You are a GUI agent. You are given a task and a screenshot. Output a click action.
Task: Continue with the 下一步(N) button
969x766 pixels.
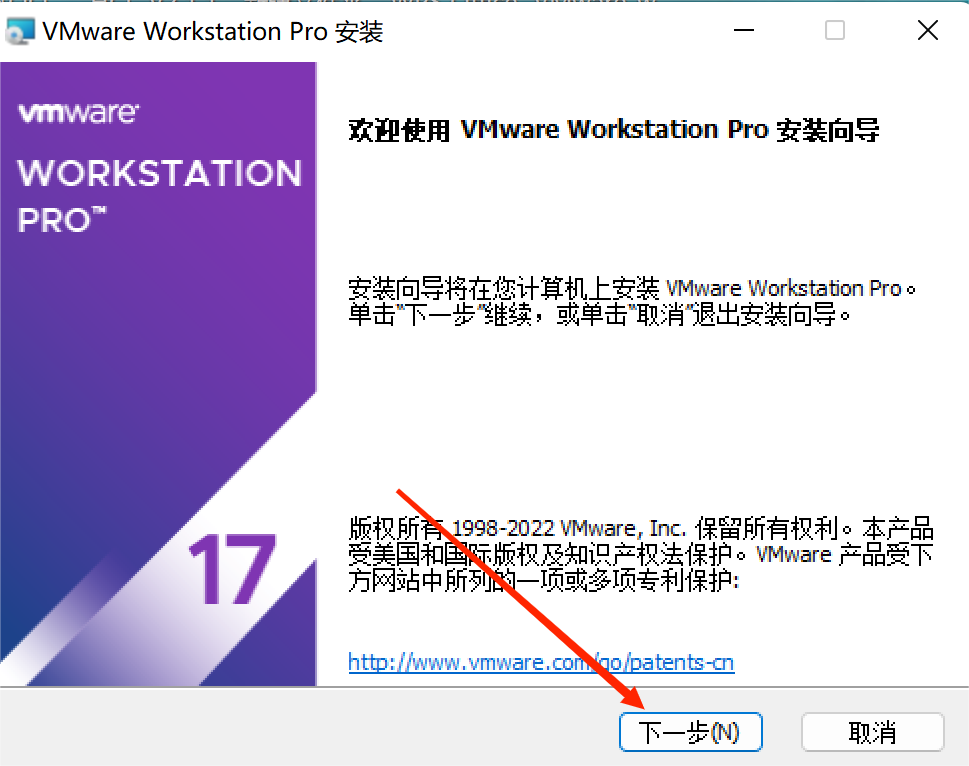(690, 732)
